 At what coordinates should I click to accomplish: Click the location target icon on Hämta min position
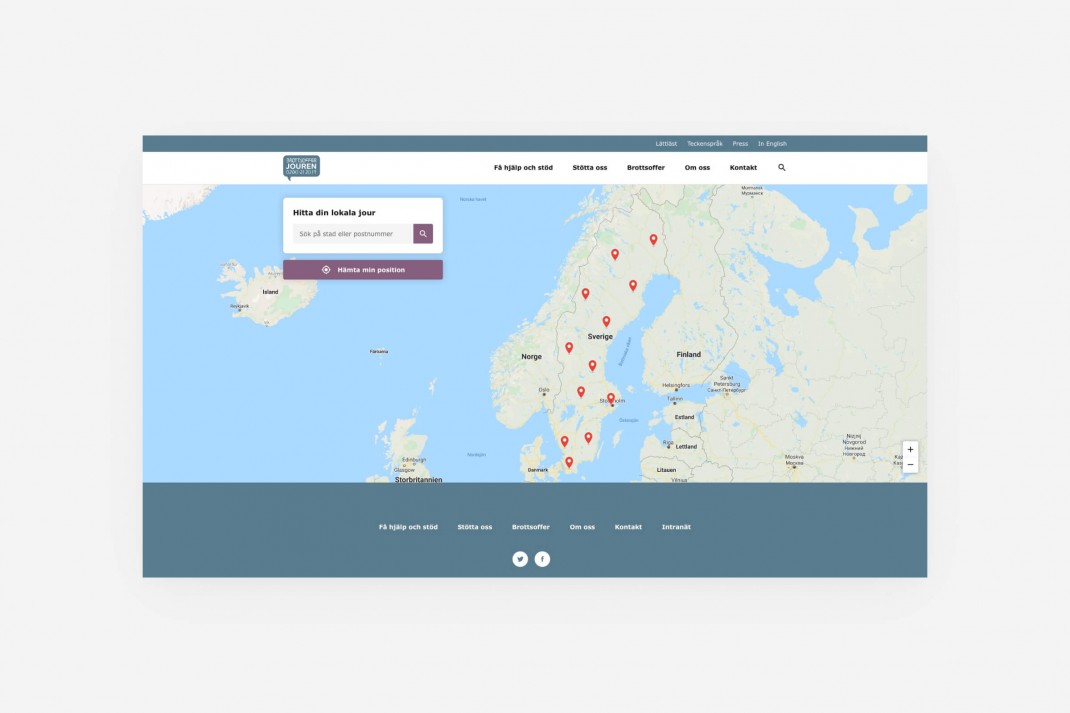[x=326, y=270]
